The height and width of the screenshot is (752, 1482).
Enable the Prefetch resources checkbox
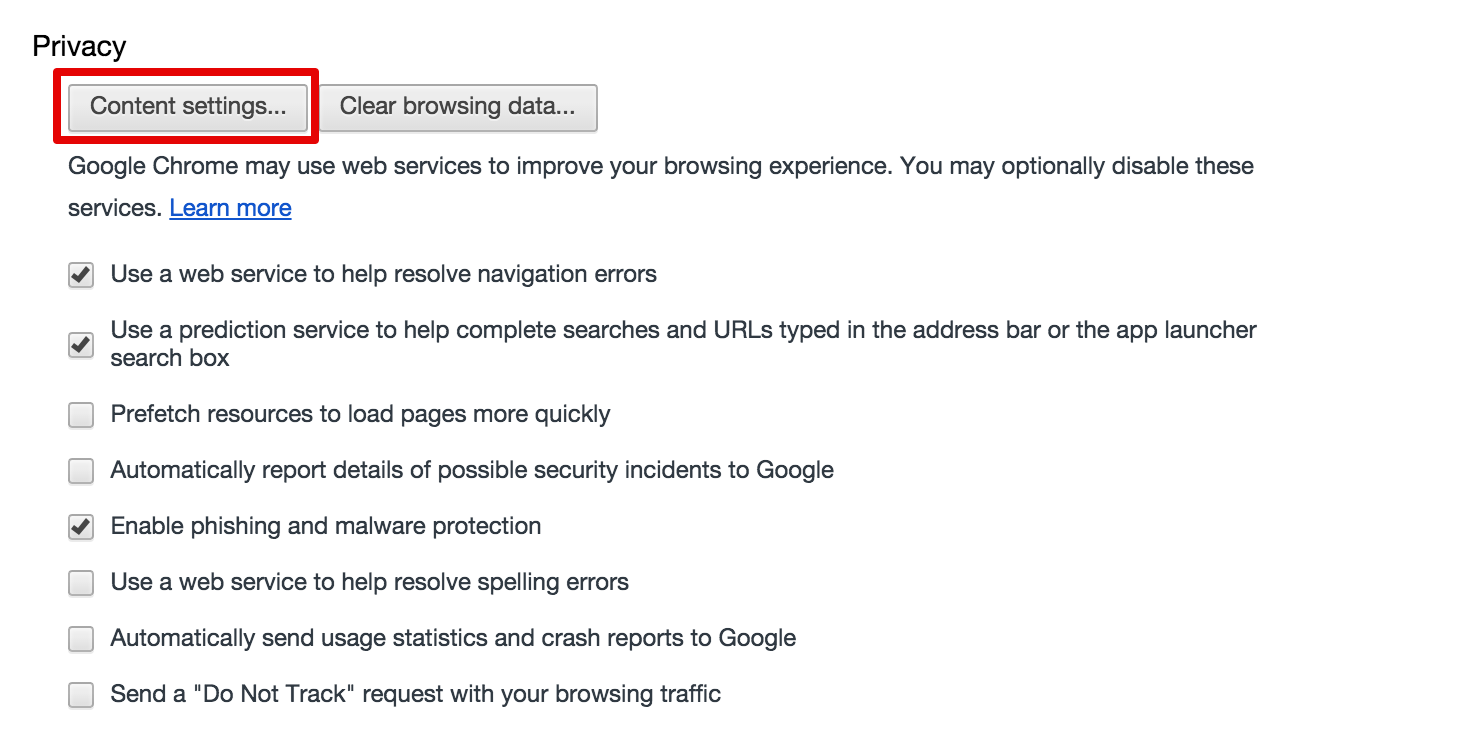click(81, 415)
